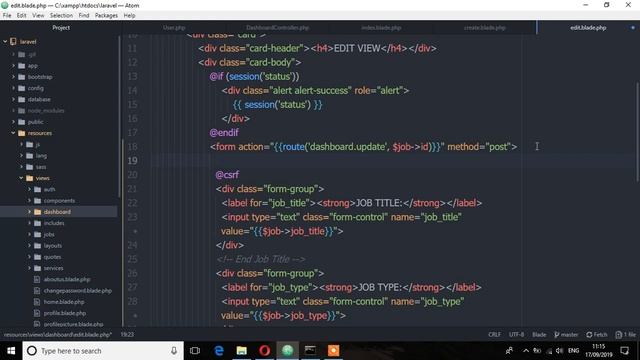Open Task View on taskbar
This screenshot has width=640, height=360.
click(195, 351)
